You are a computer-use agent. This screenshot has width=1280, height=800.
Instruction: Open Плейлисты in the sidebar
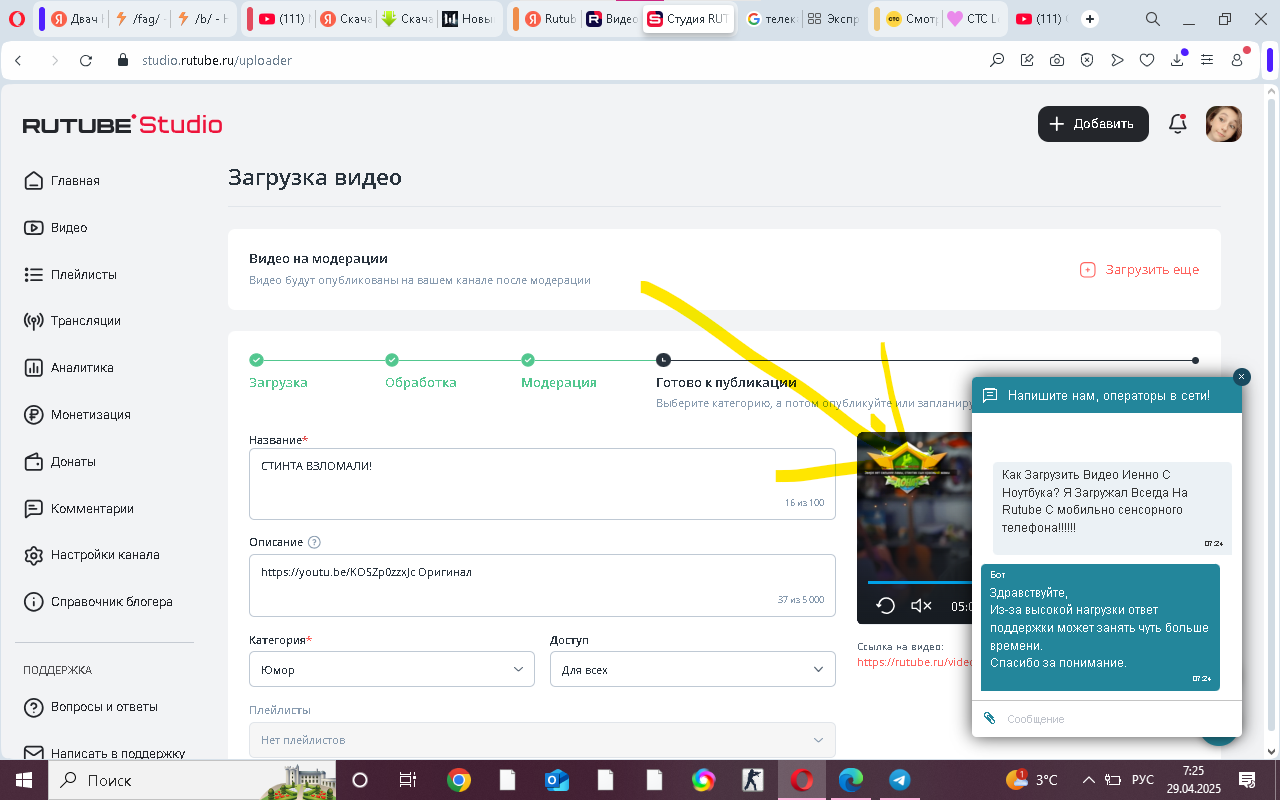[x=70, y=274]
